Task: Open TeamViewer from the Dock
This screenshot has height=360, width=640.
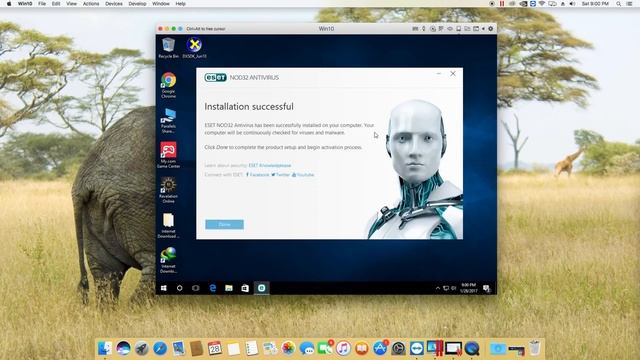Action: pyautogui.click(x=417, y=348)
